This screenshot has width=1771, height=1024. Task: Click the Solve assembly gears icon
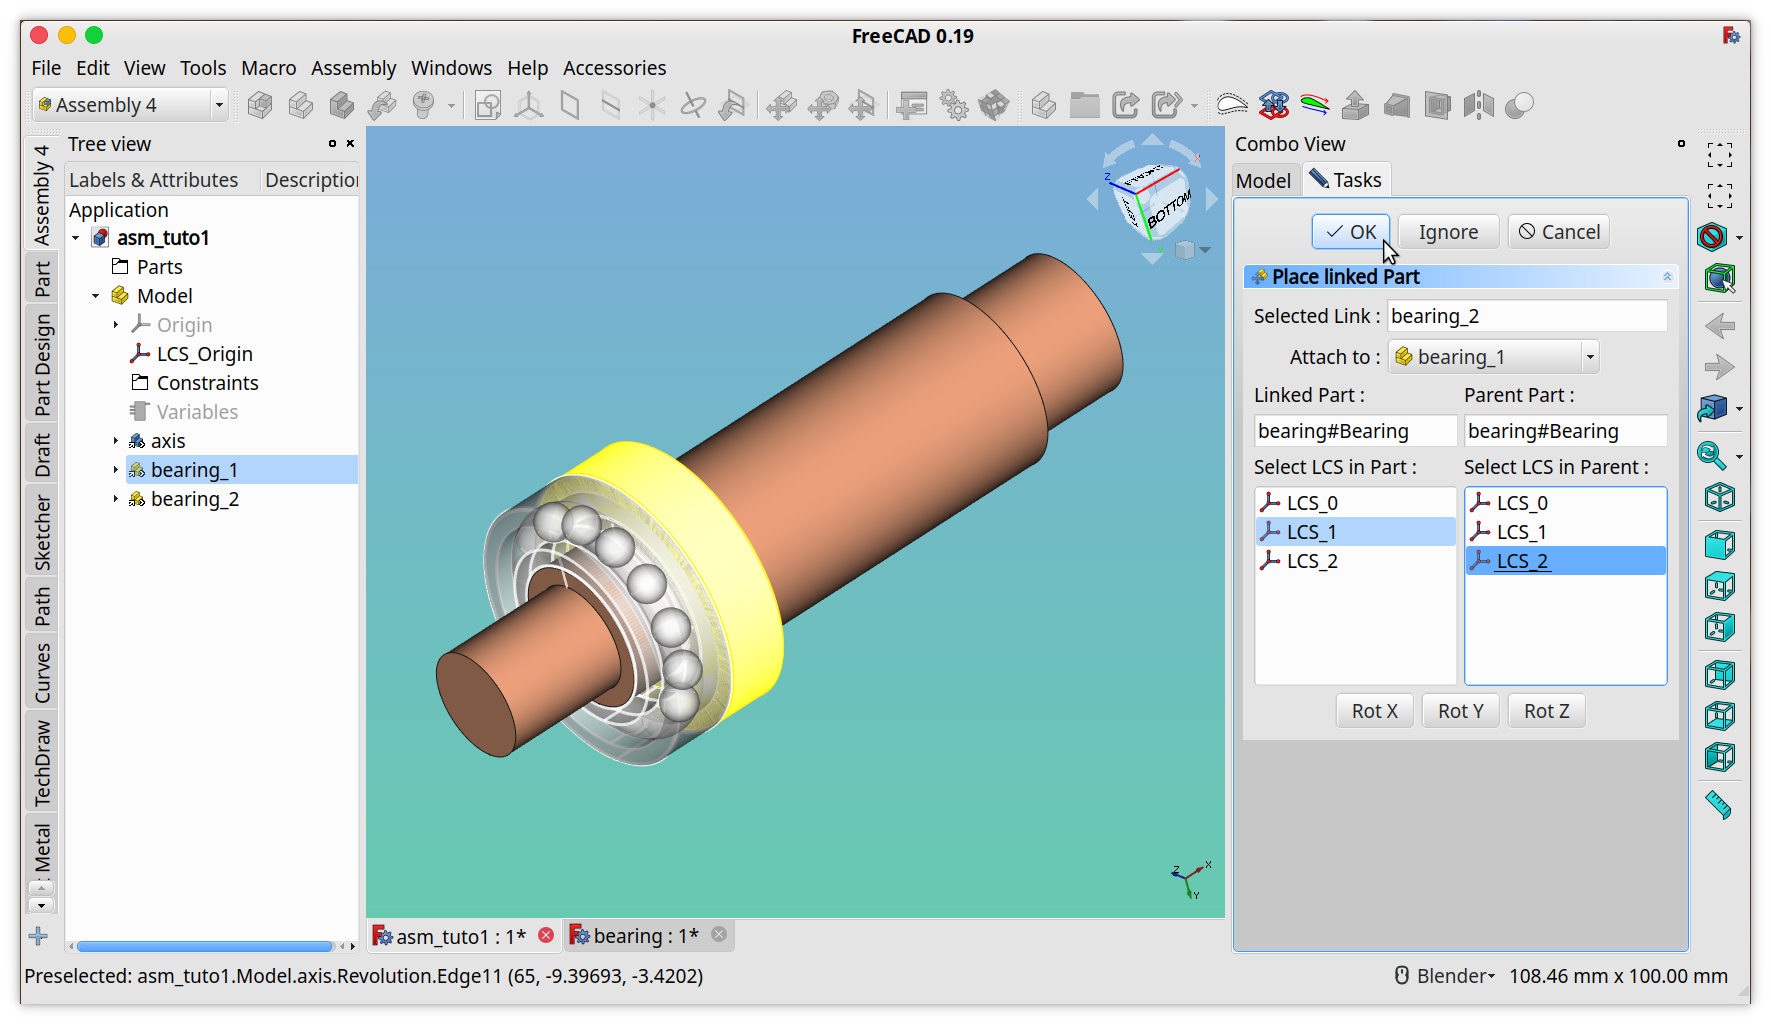[954, 105]
